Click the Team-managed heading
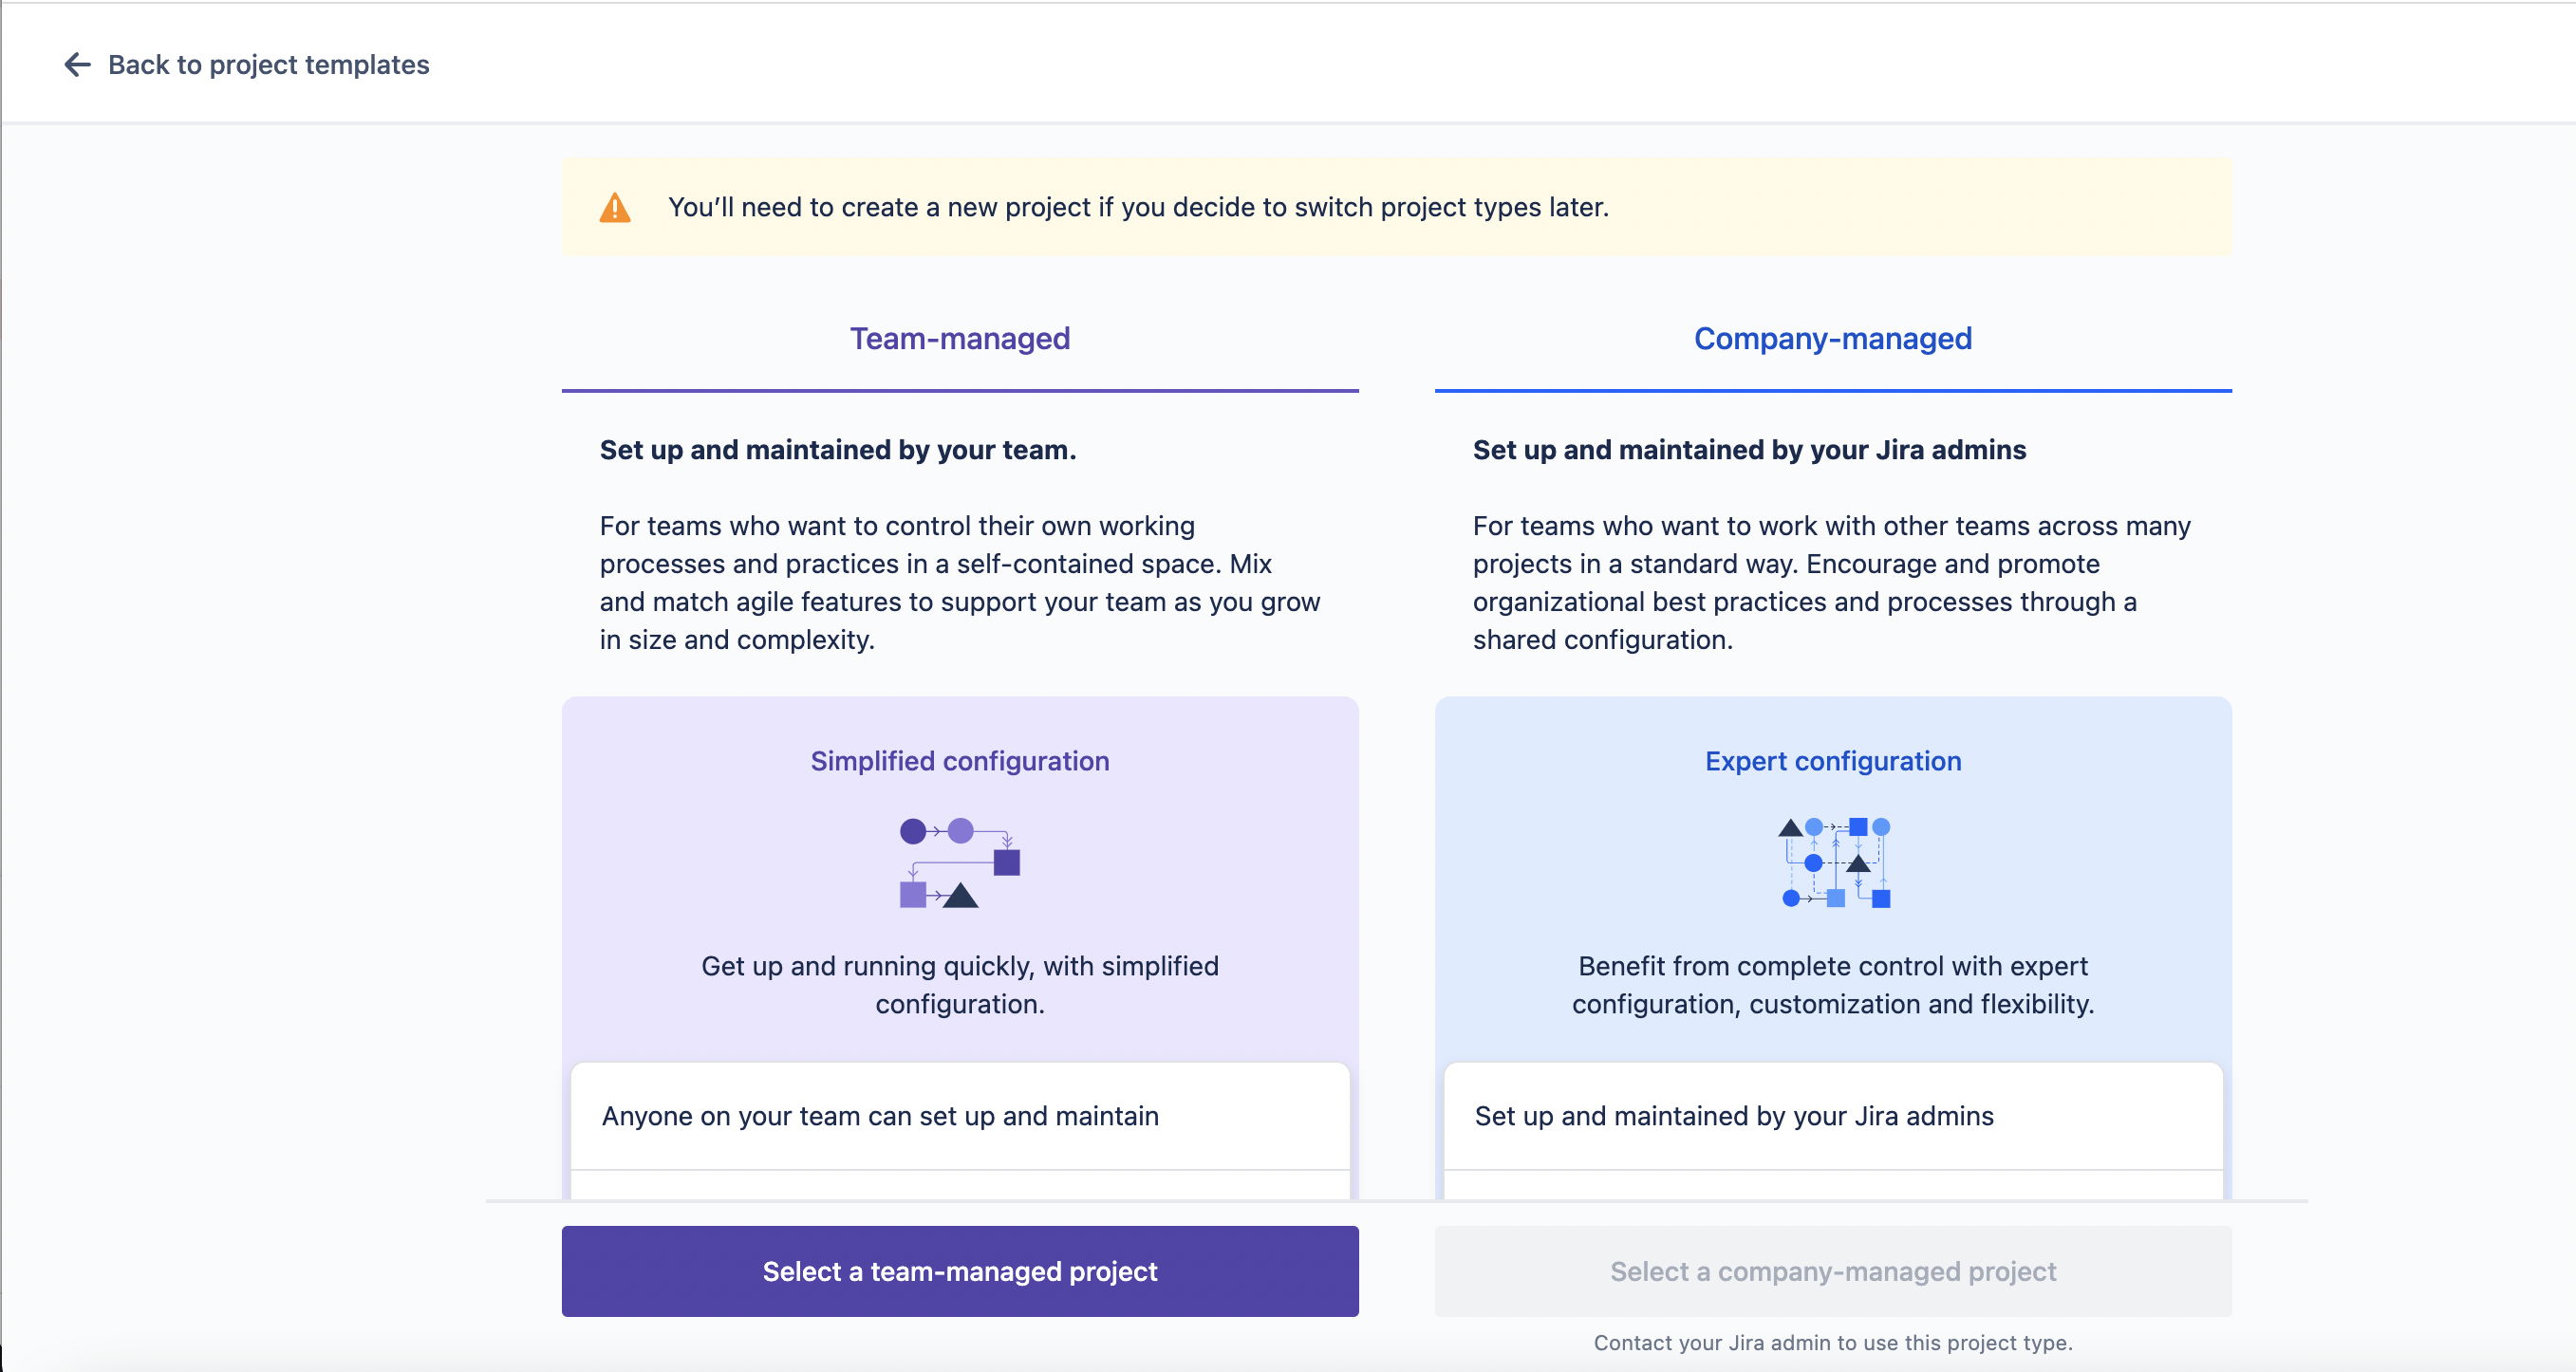This screenshot has height=1372, width=2576. (960, 339)
